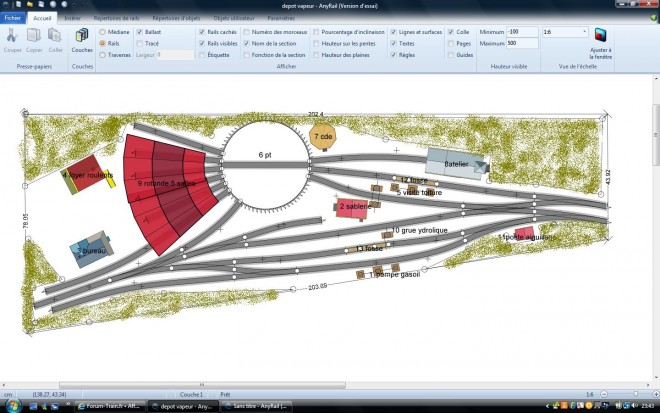This screenshot has width=660, height=413.
Task: Open the quick access toolbar customize arrow
Action: [x=75, y=5]
